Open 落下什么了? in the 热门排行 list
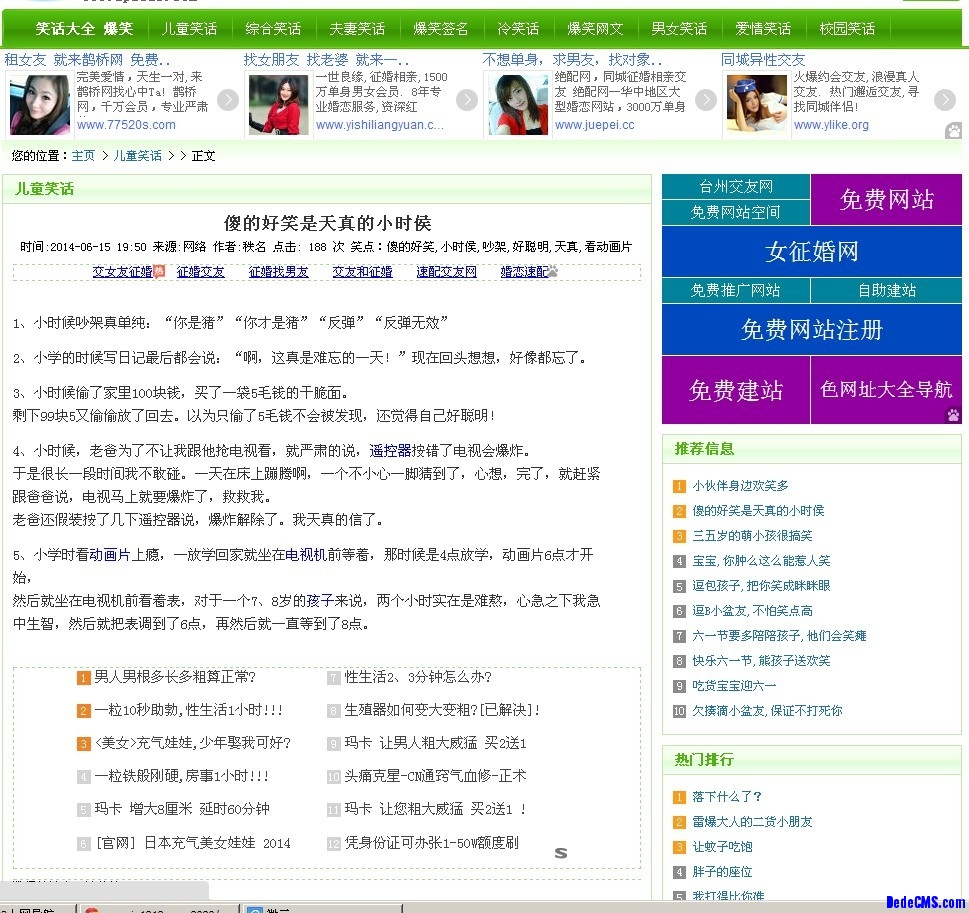 (x=727, y=797)
